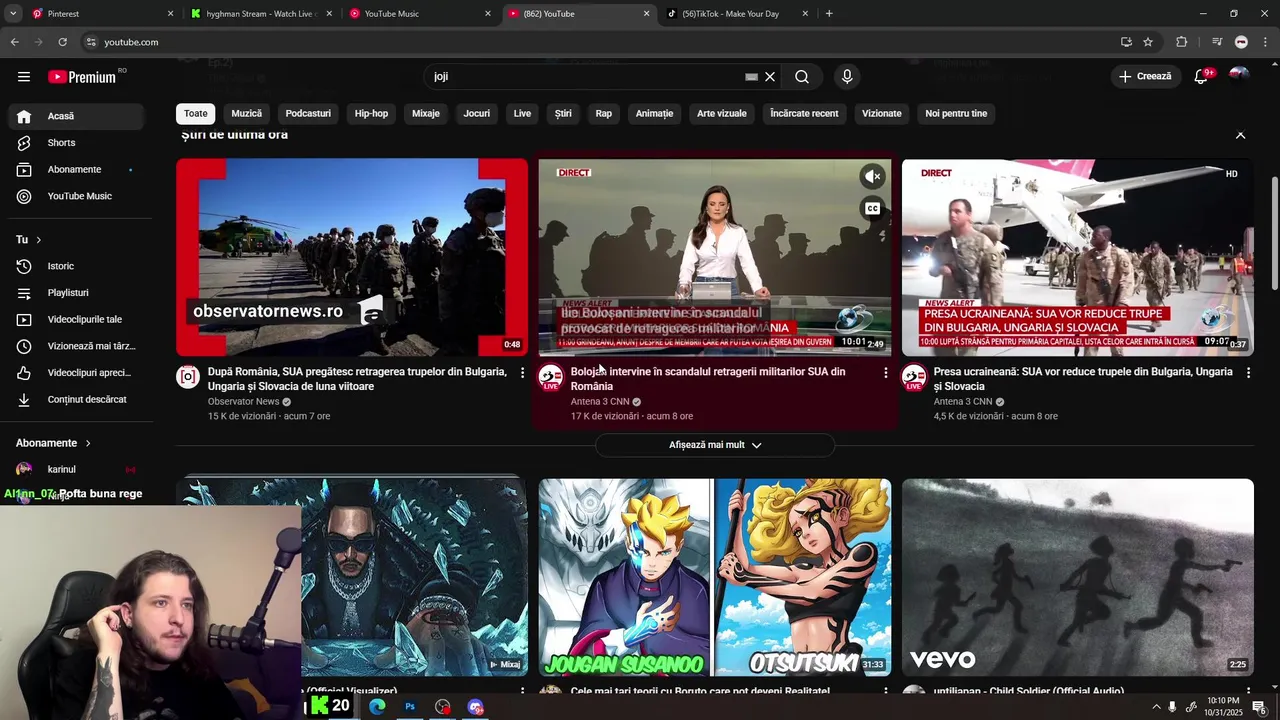Switch to the YouTube Music browser tab

point(418,14)
